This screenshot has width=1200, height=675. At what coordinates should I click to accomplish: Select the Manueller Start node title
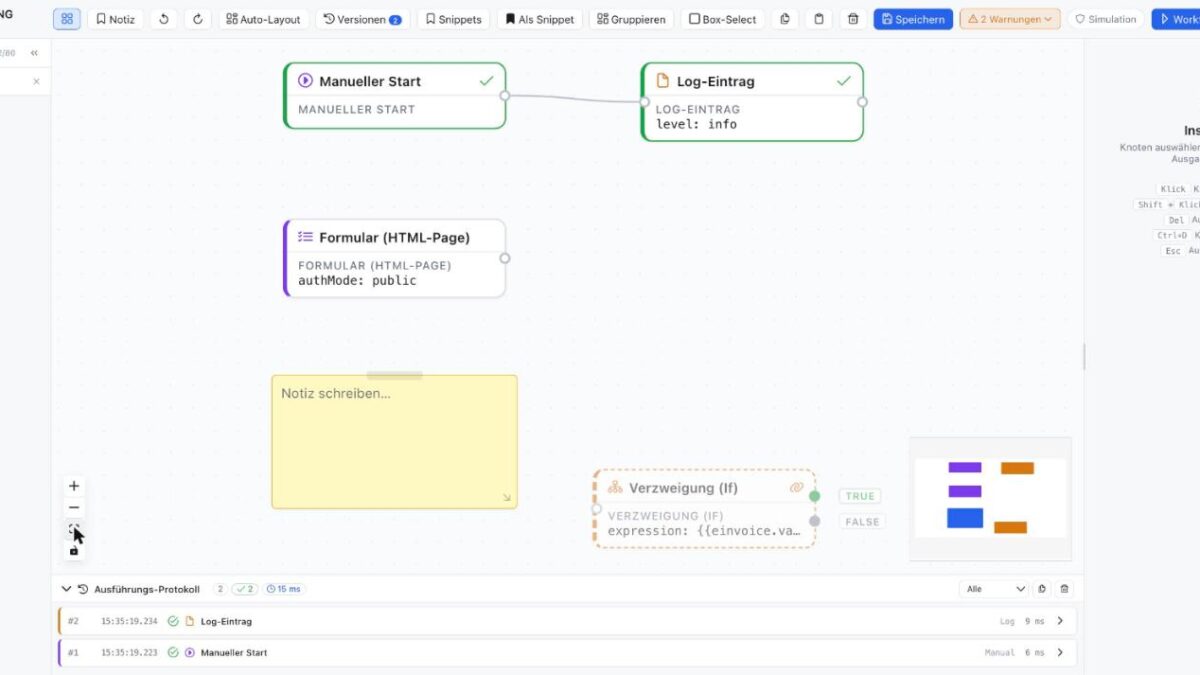coord(370,81)
